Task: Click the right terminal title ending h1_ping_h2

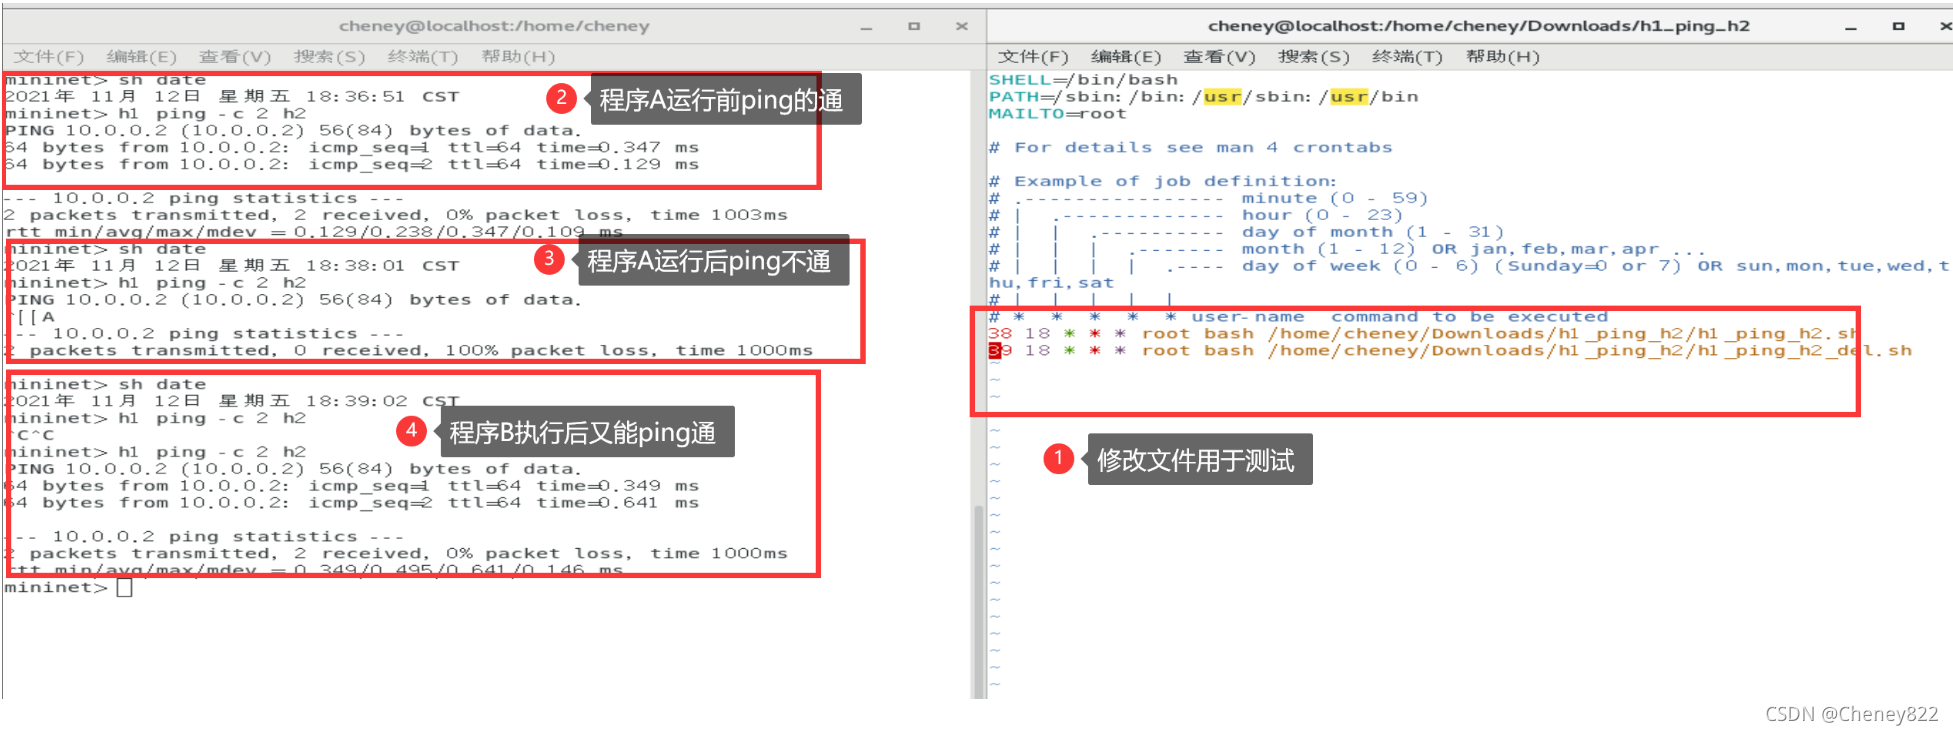Action: (x=1478, y=26)
